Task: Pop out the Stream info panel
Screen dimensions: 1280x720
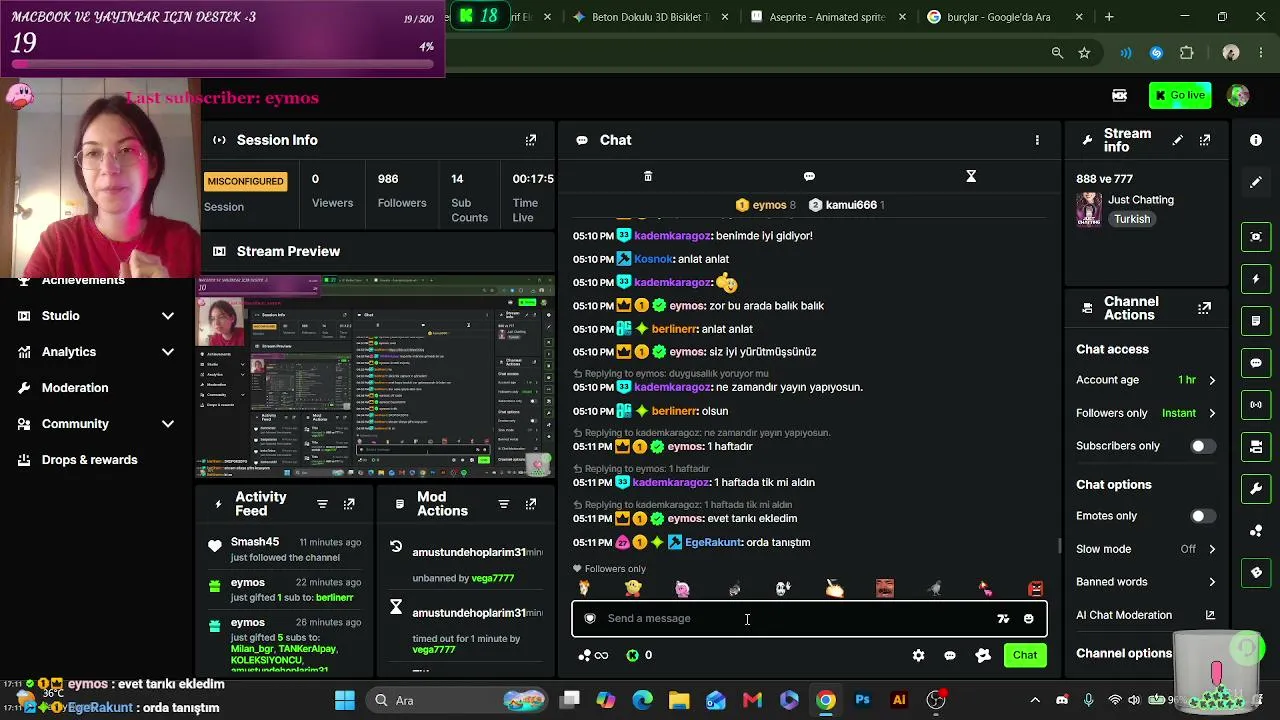Action: 1205,140
